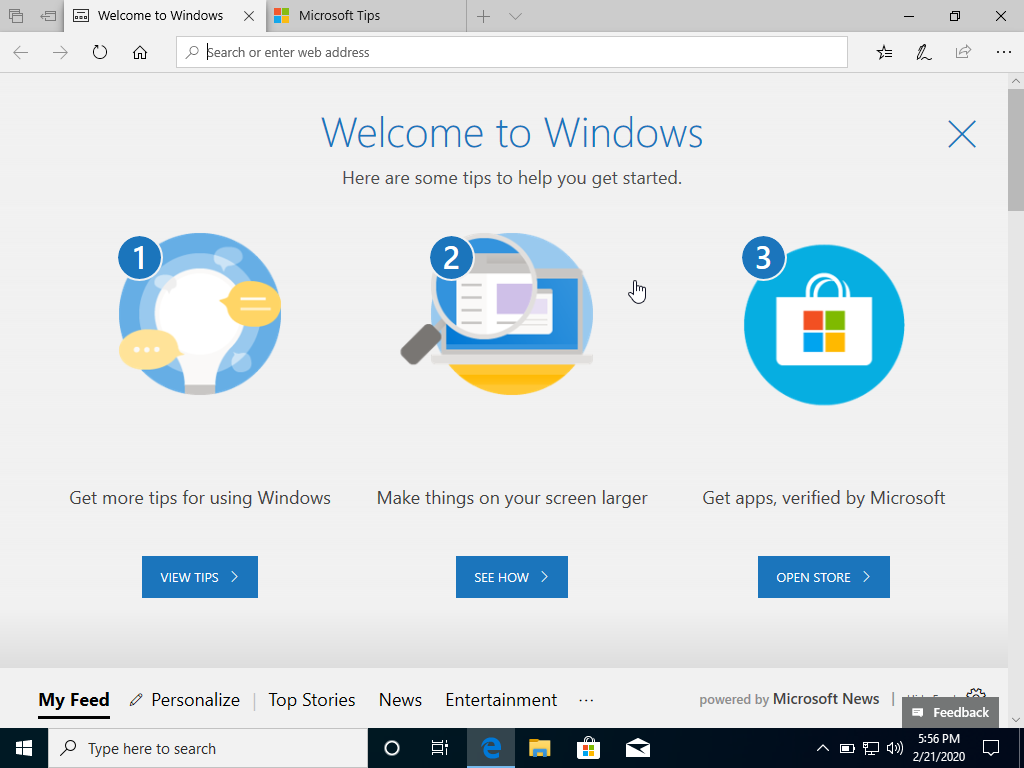Screen dimensions: 1024x768
Task: Open the clock and date flyout
Action: [938, 748]
